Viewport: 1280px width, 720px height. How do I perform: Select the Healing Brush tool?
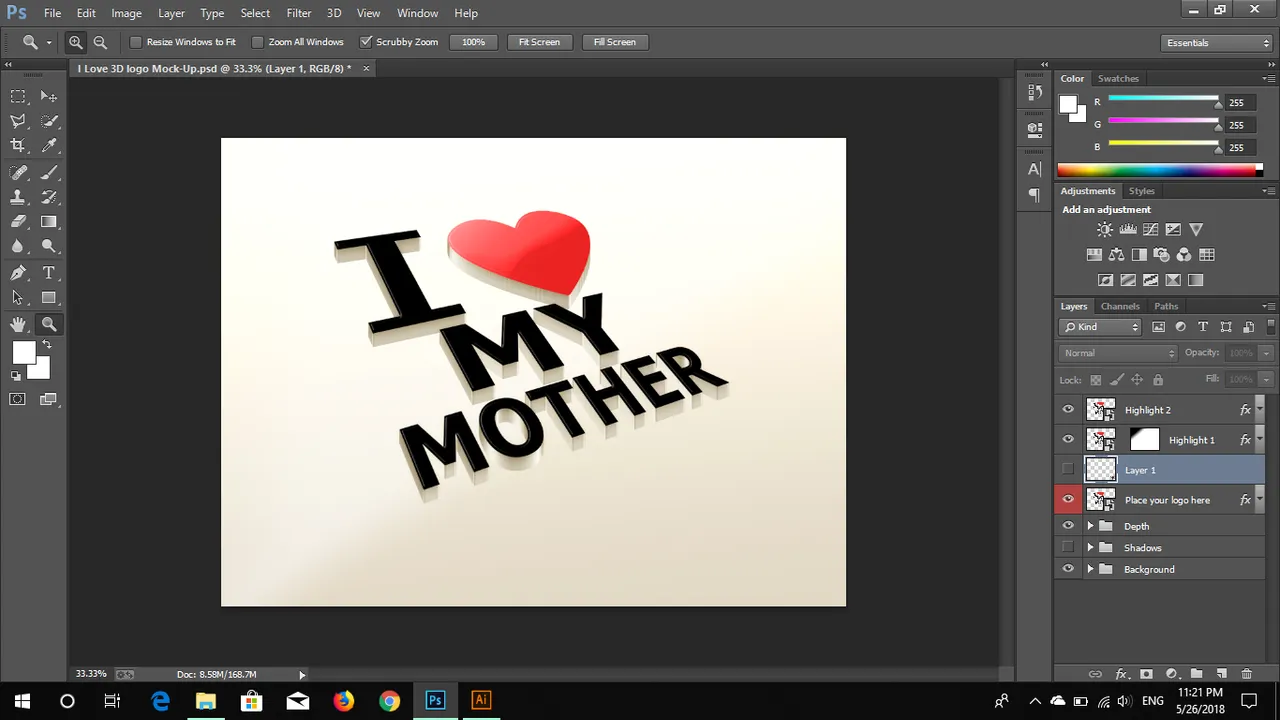point(18,172)
